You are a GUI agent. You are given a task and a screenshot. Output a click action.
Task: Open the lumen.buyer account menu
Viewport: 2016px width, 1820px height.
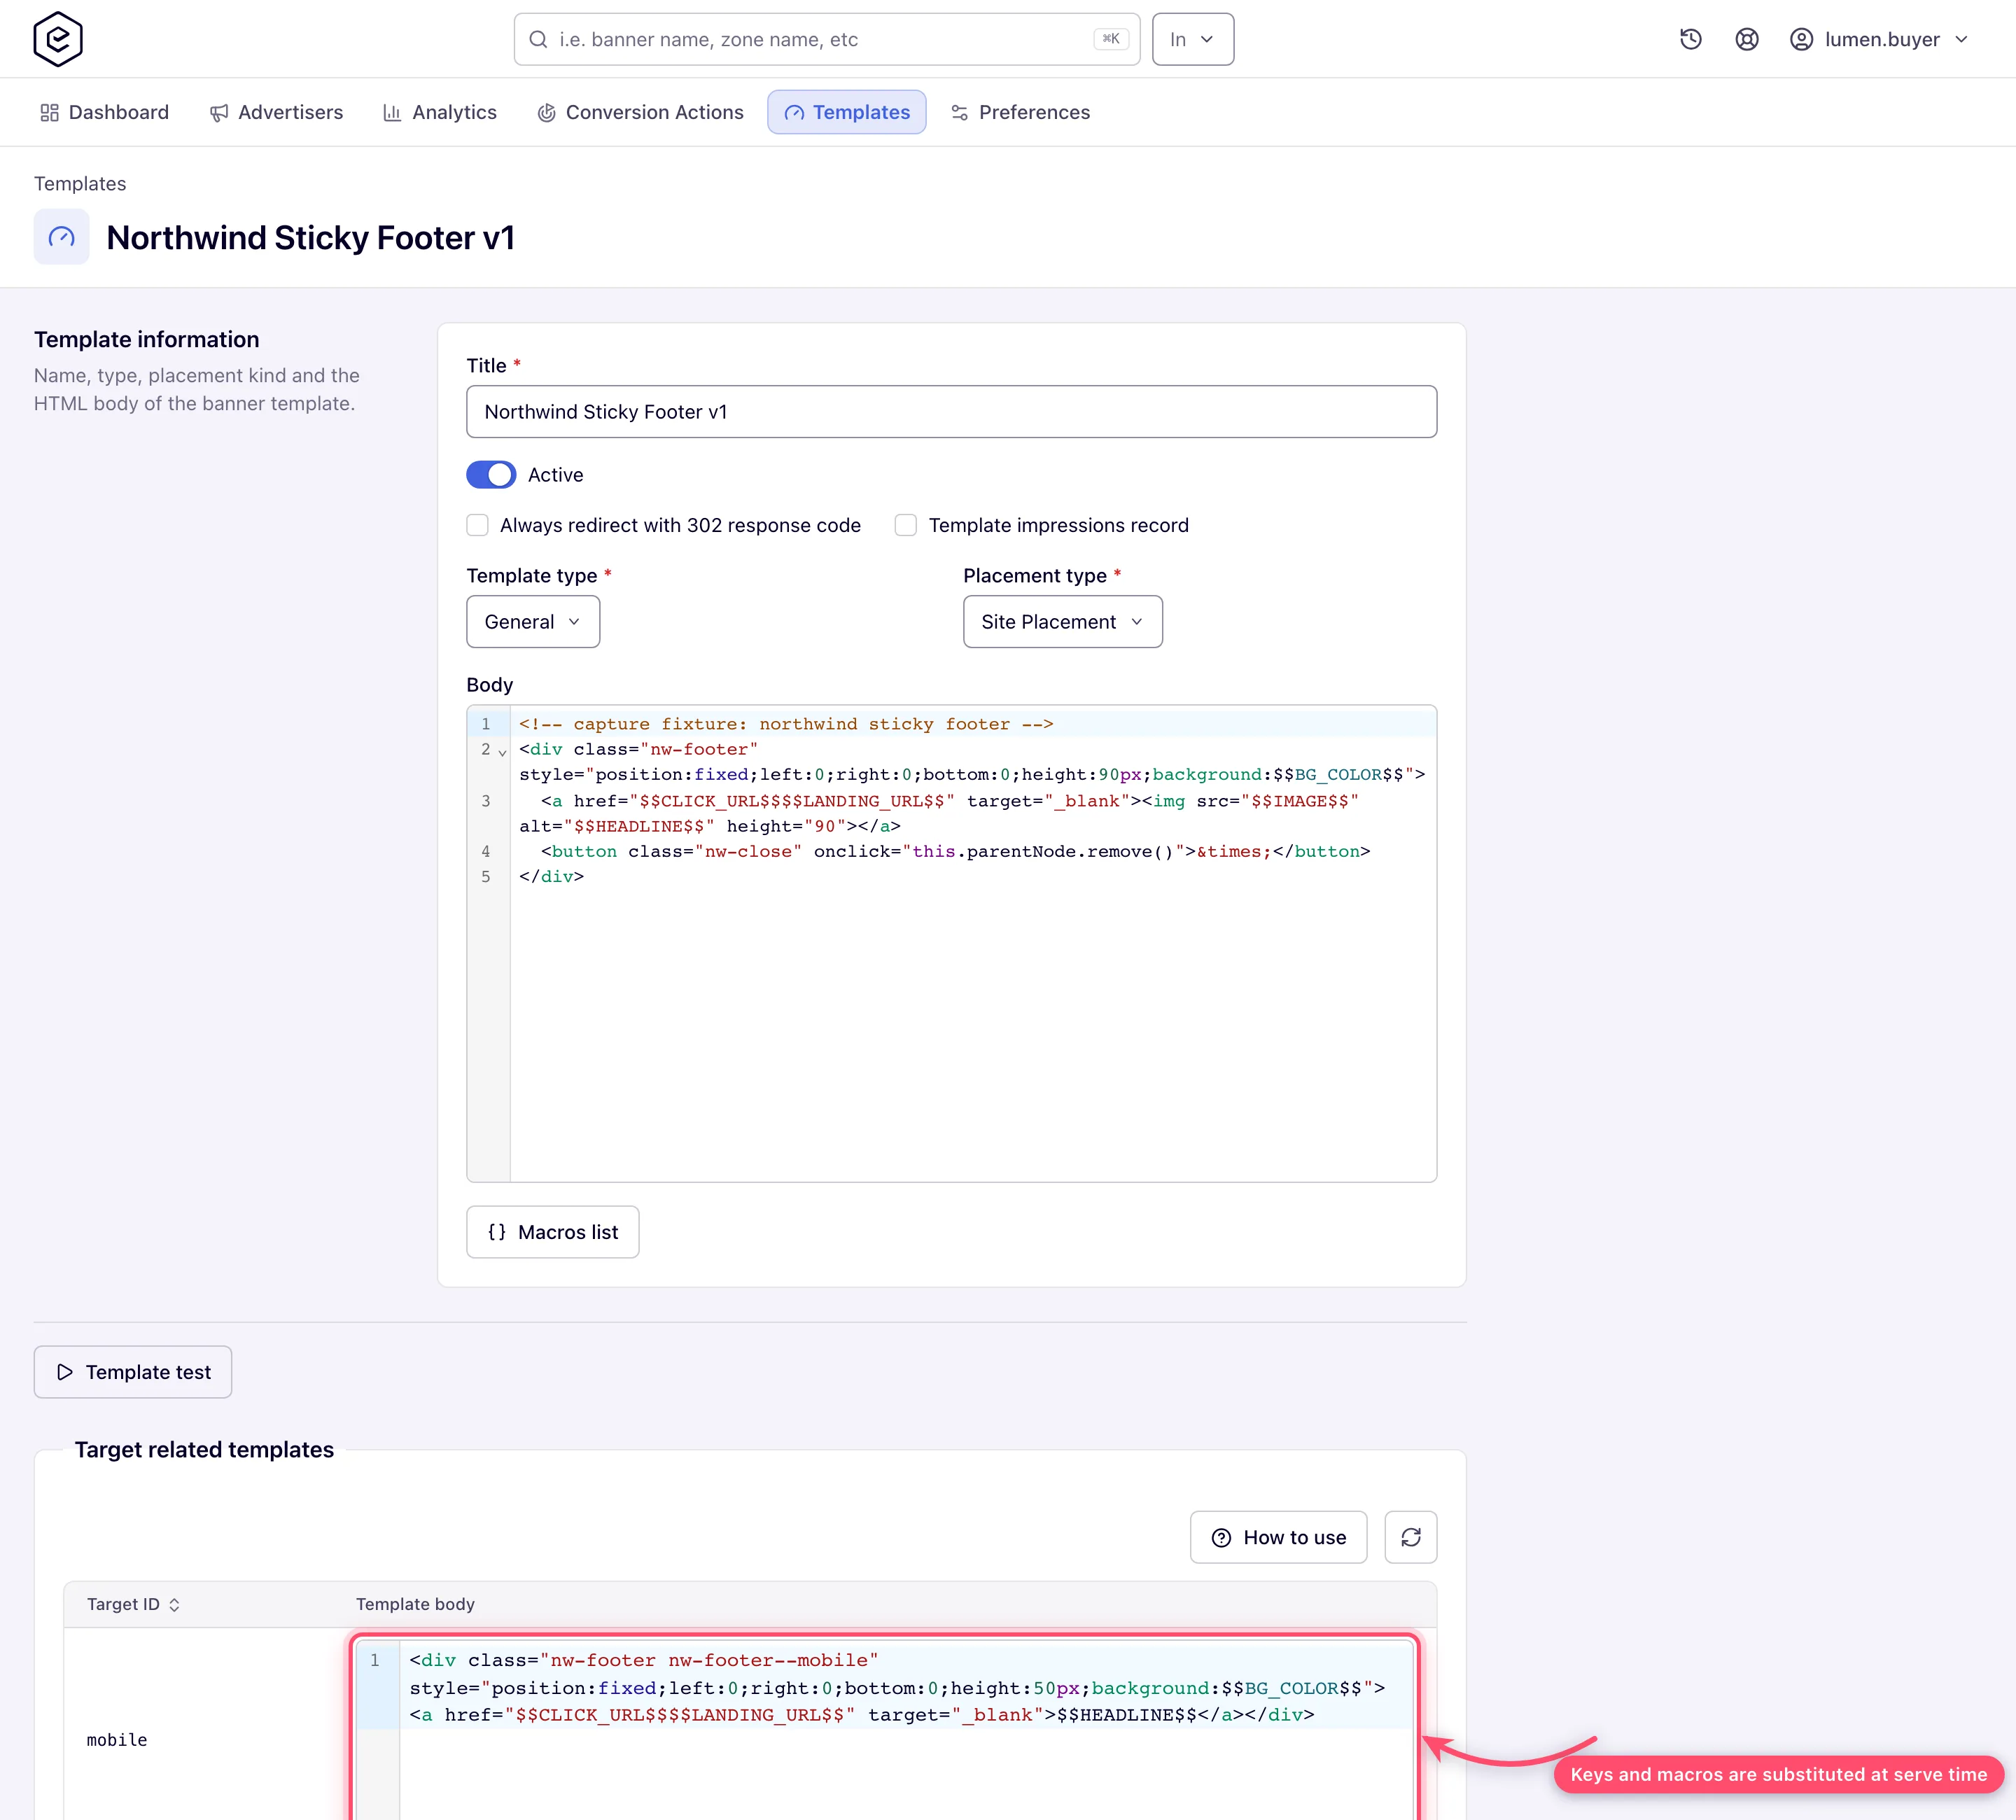(x=1879, y=39)
